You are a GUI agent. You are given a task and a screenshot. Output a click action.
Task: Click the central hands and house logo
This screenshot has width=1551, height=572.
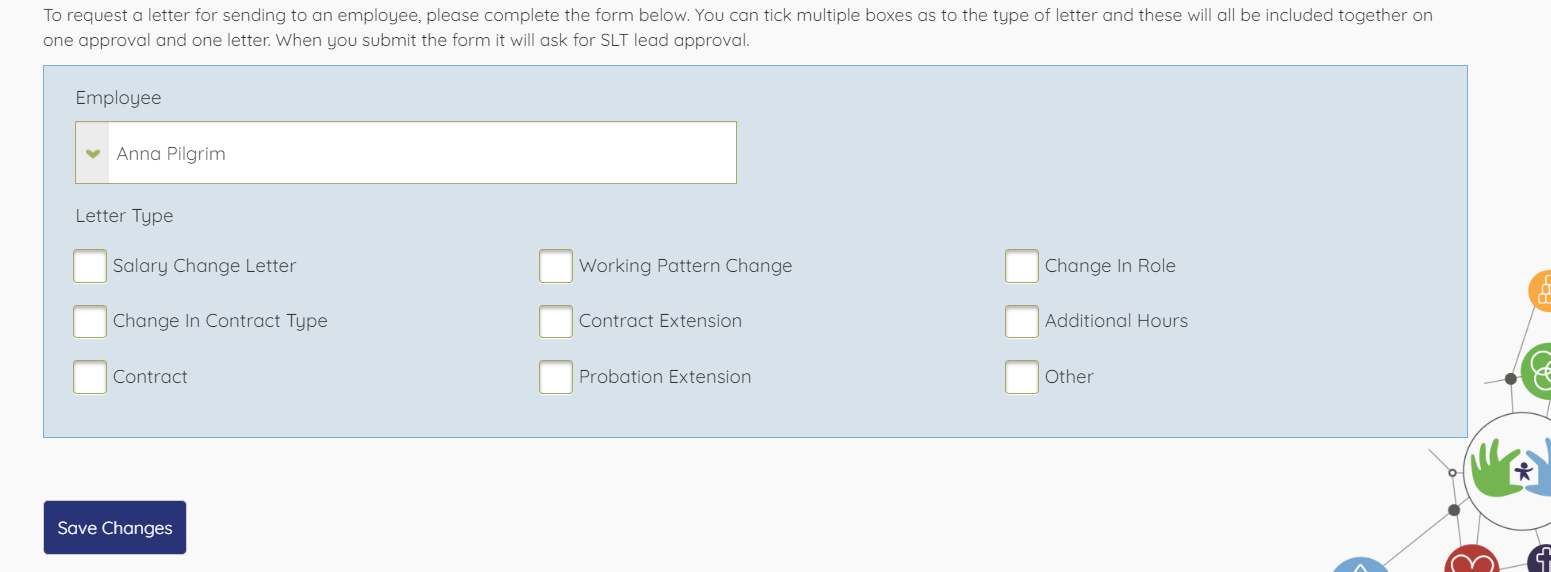click(1511, 470)
